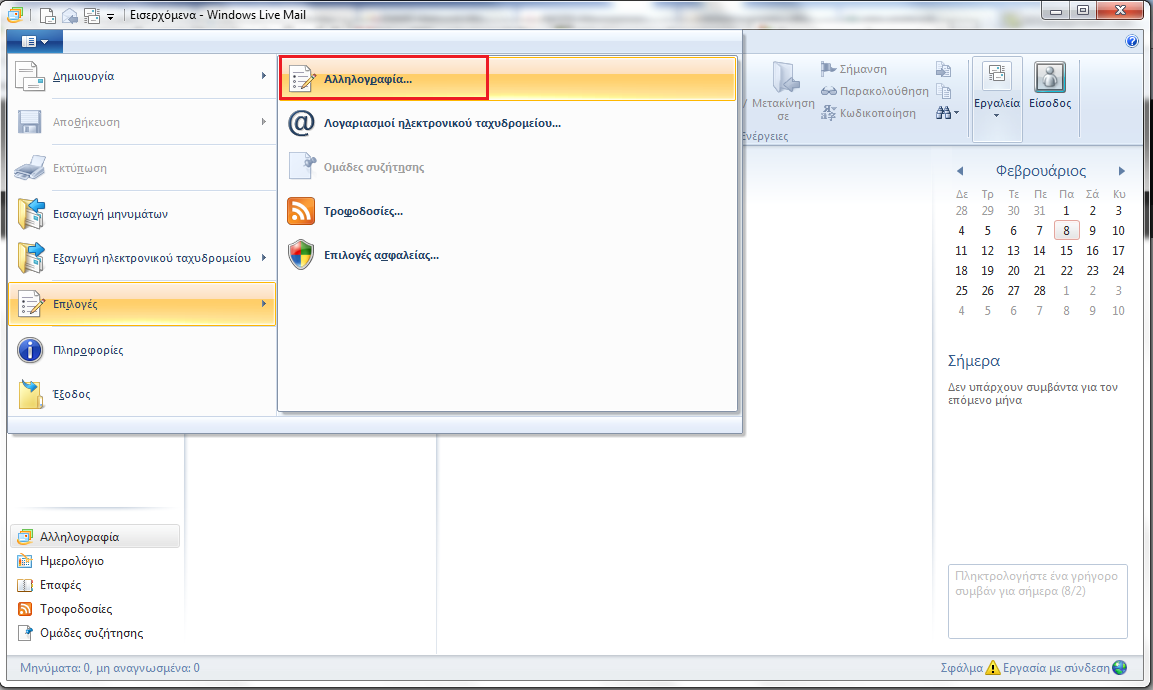Expand the Εξαγωγή ηλεκτρονικού ταχυδρομείου submenu arrow
The width and height of the screenshot is (1153, 690).
pyautogui.click(x=263, y=257)
